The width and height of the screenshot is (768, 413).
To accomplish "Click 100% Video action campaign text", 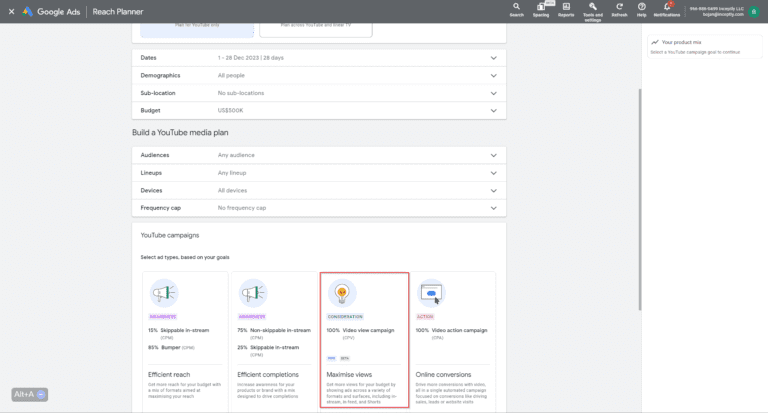I will click(x=452, y=330).
